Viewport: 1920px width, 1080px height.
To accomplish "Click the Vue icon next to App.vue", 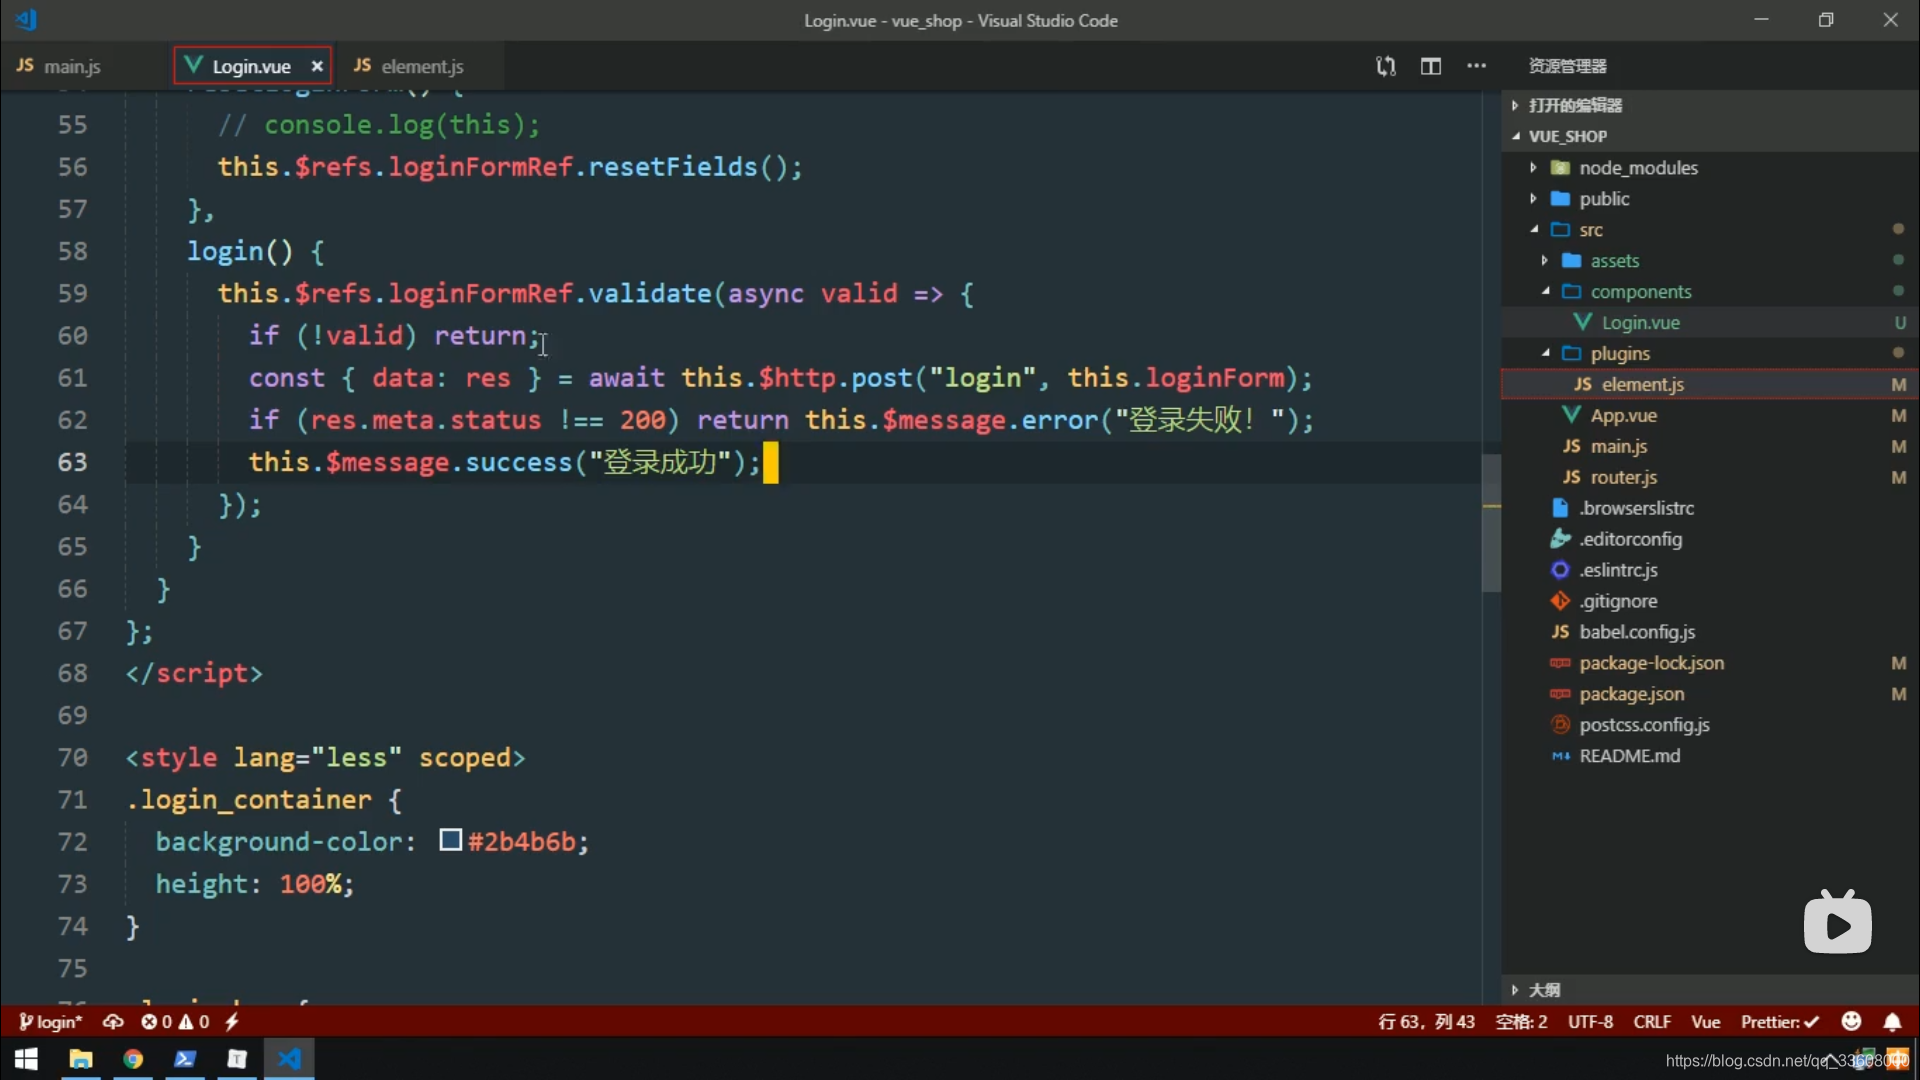I will 1572,415.
